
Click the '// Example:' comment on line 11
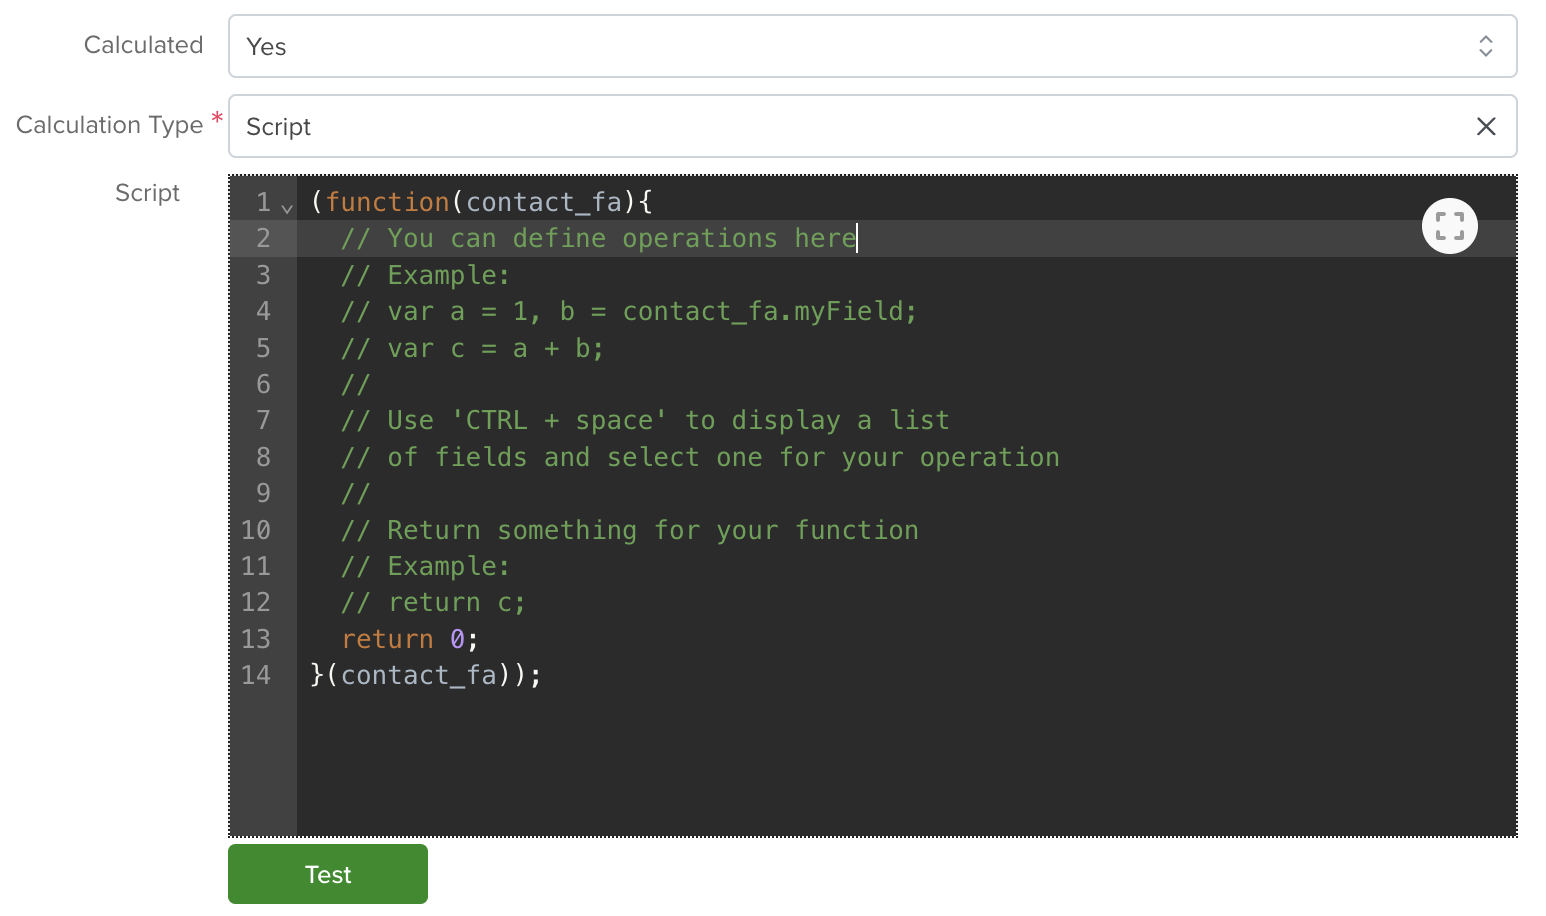click(425, 566)
